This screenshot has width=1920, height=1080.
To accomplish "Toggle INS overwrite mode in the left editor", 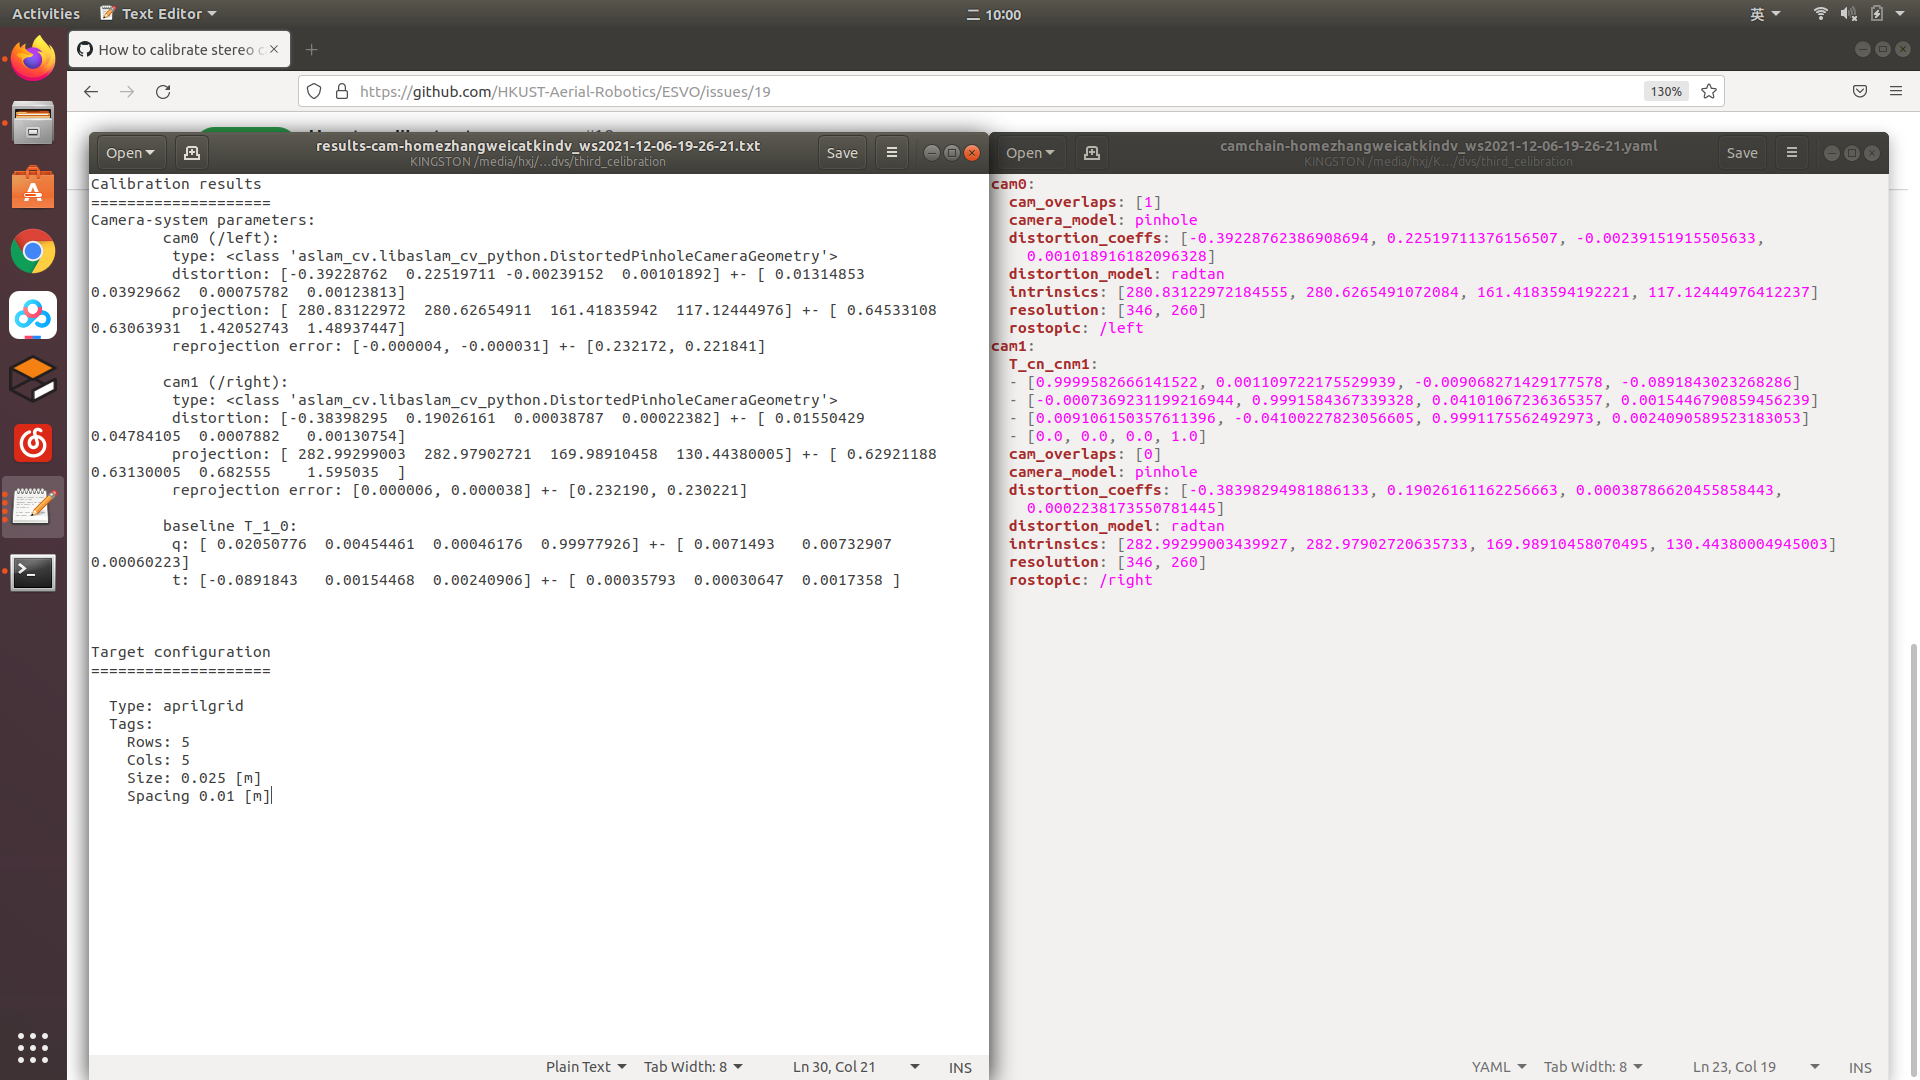I will pyautogui.click(x=958, y=1067).
